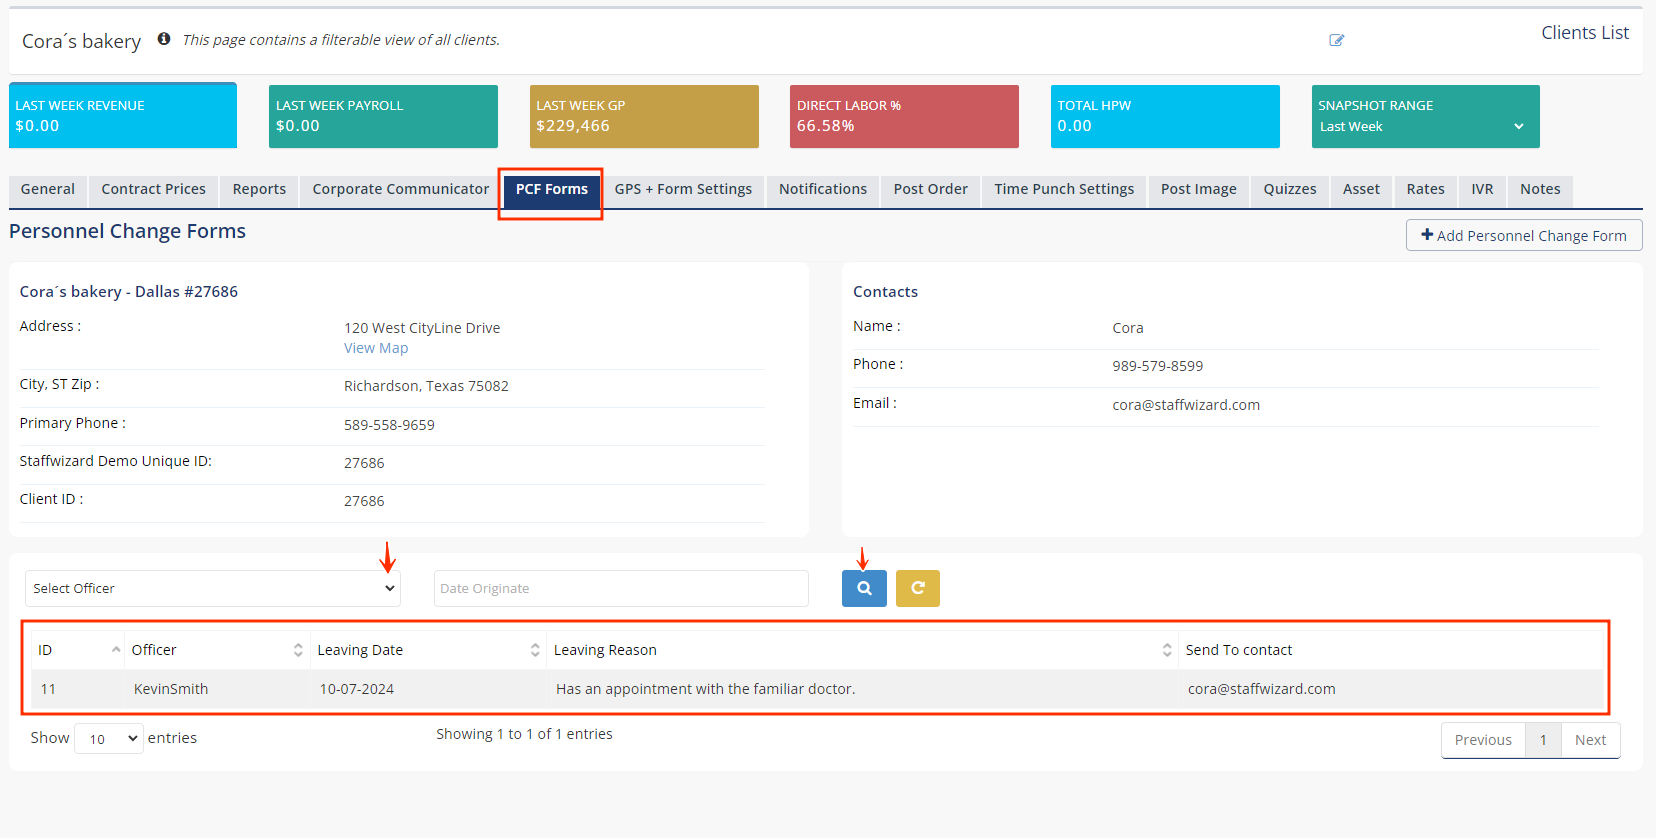Viewport: 1656px width, 838px height.
Task: Sort table by ID column arrow
Action: tap(116, 650)
